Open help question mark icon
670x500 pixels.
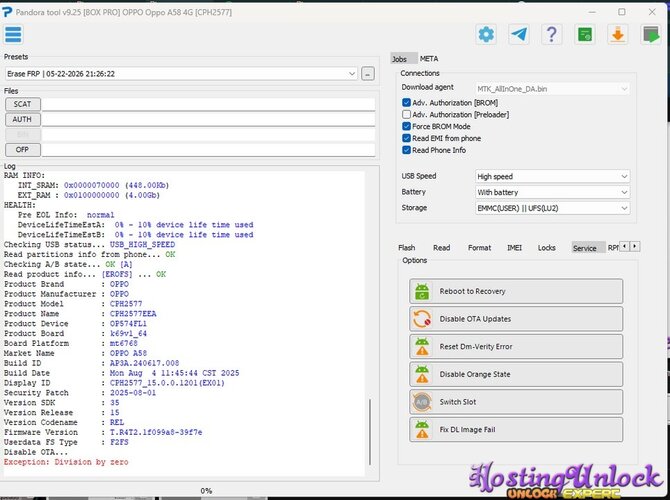coord(552,34)
